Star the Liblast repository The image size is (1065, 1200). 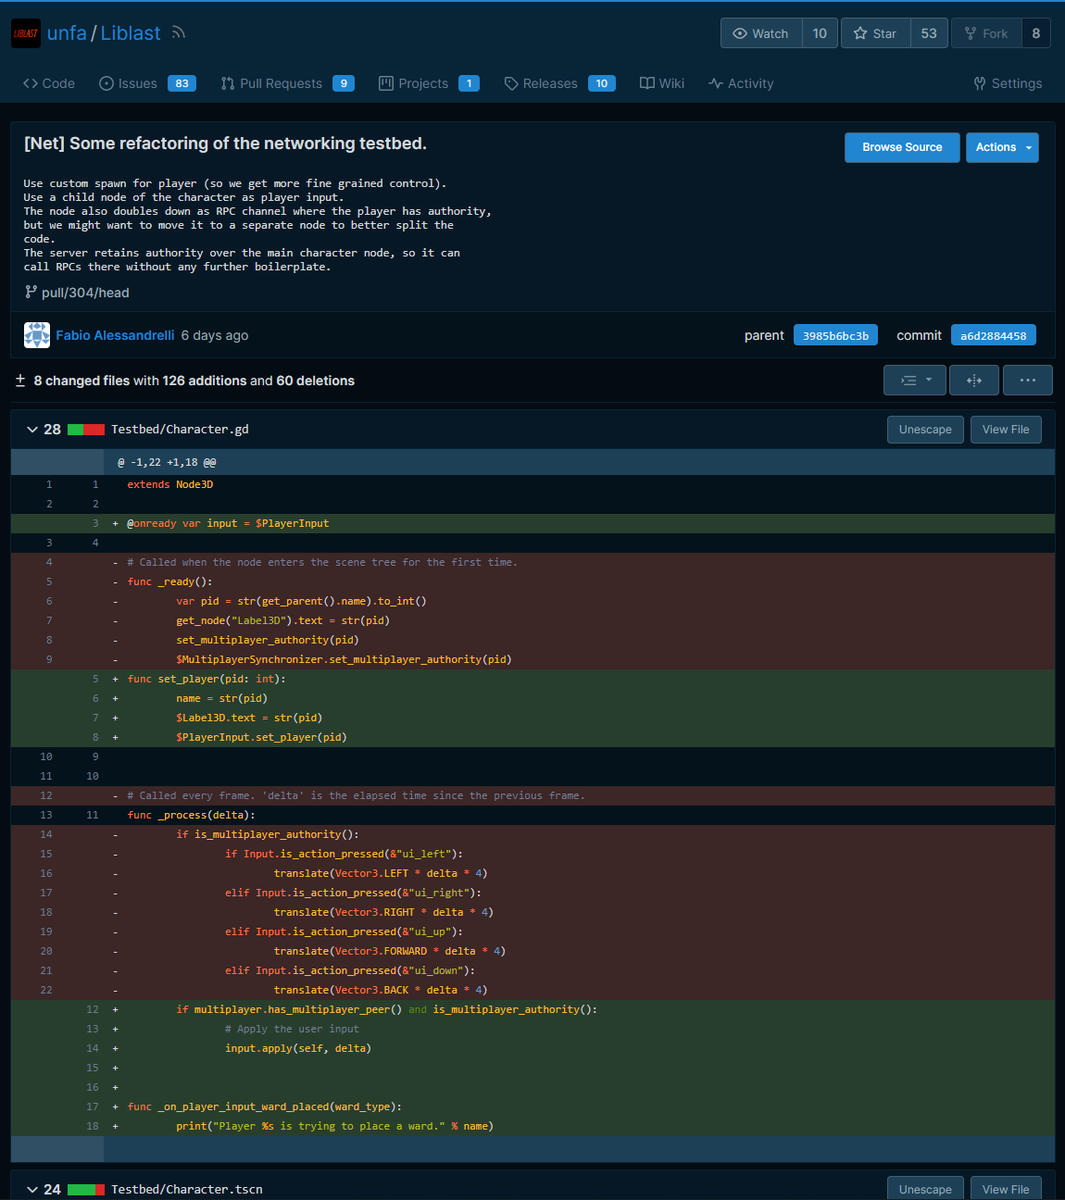(875, 33)
